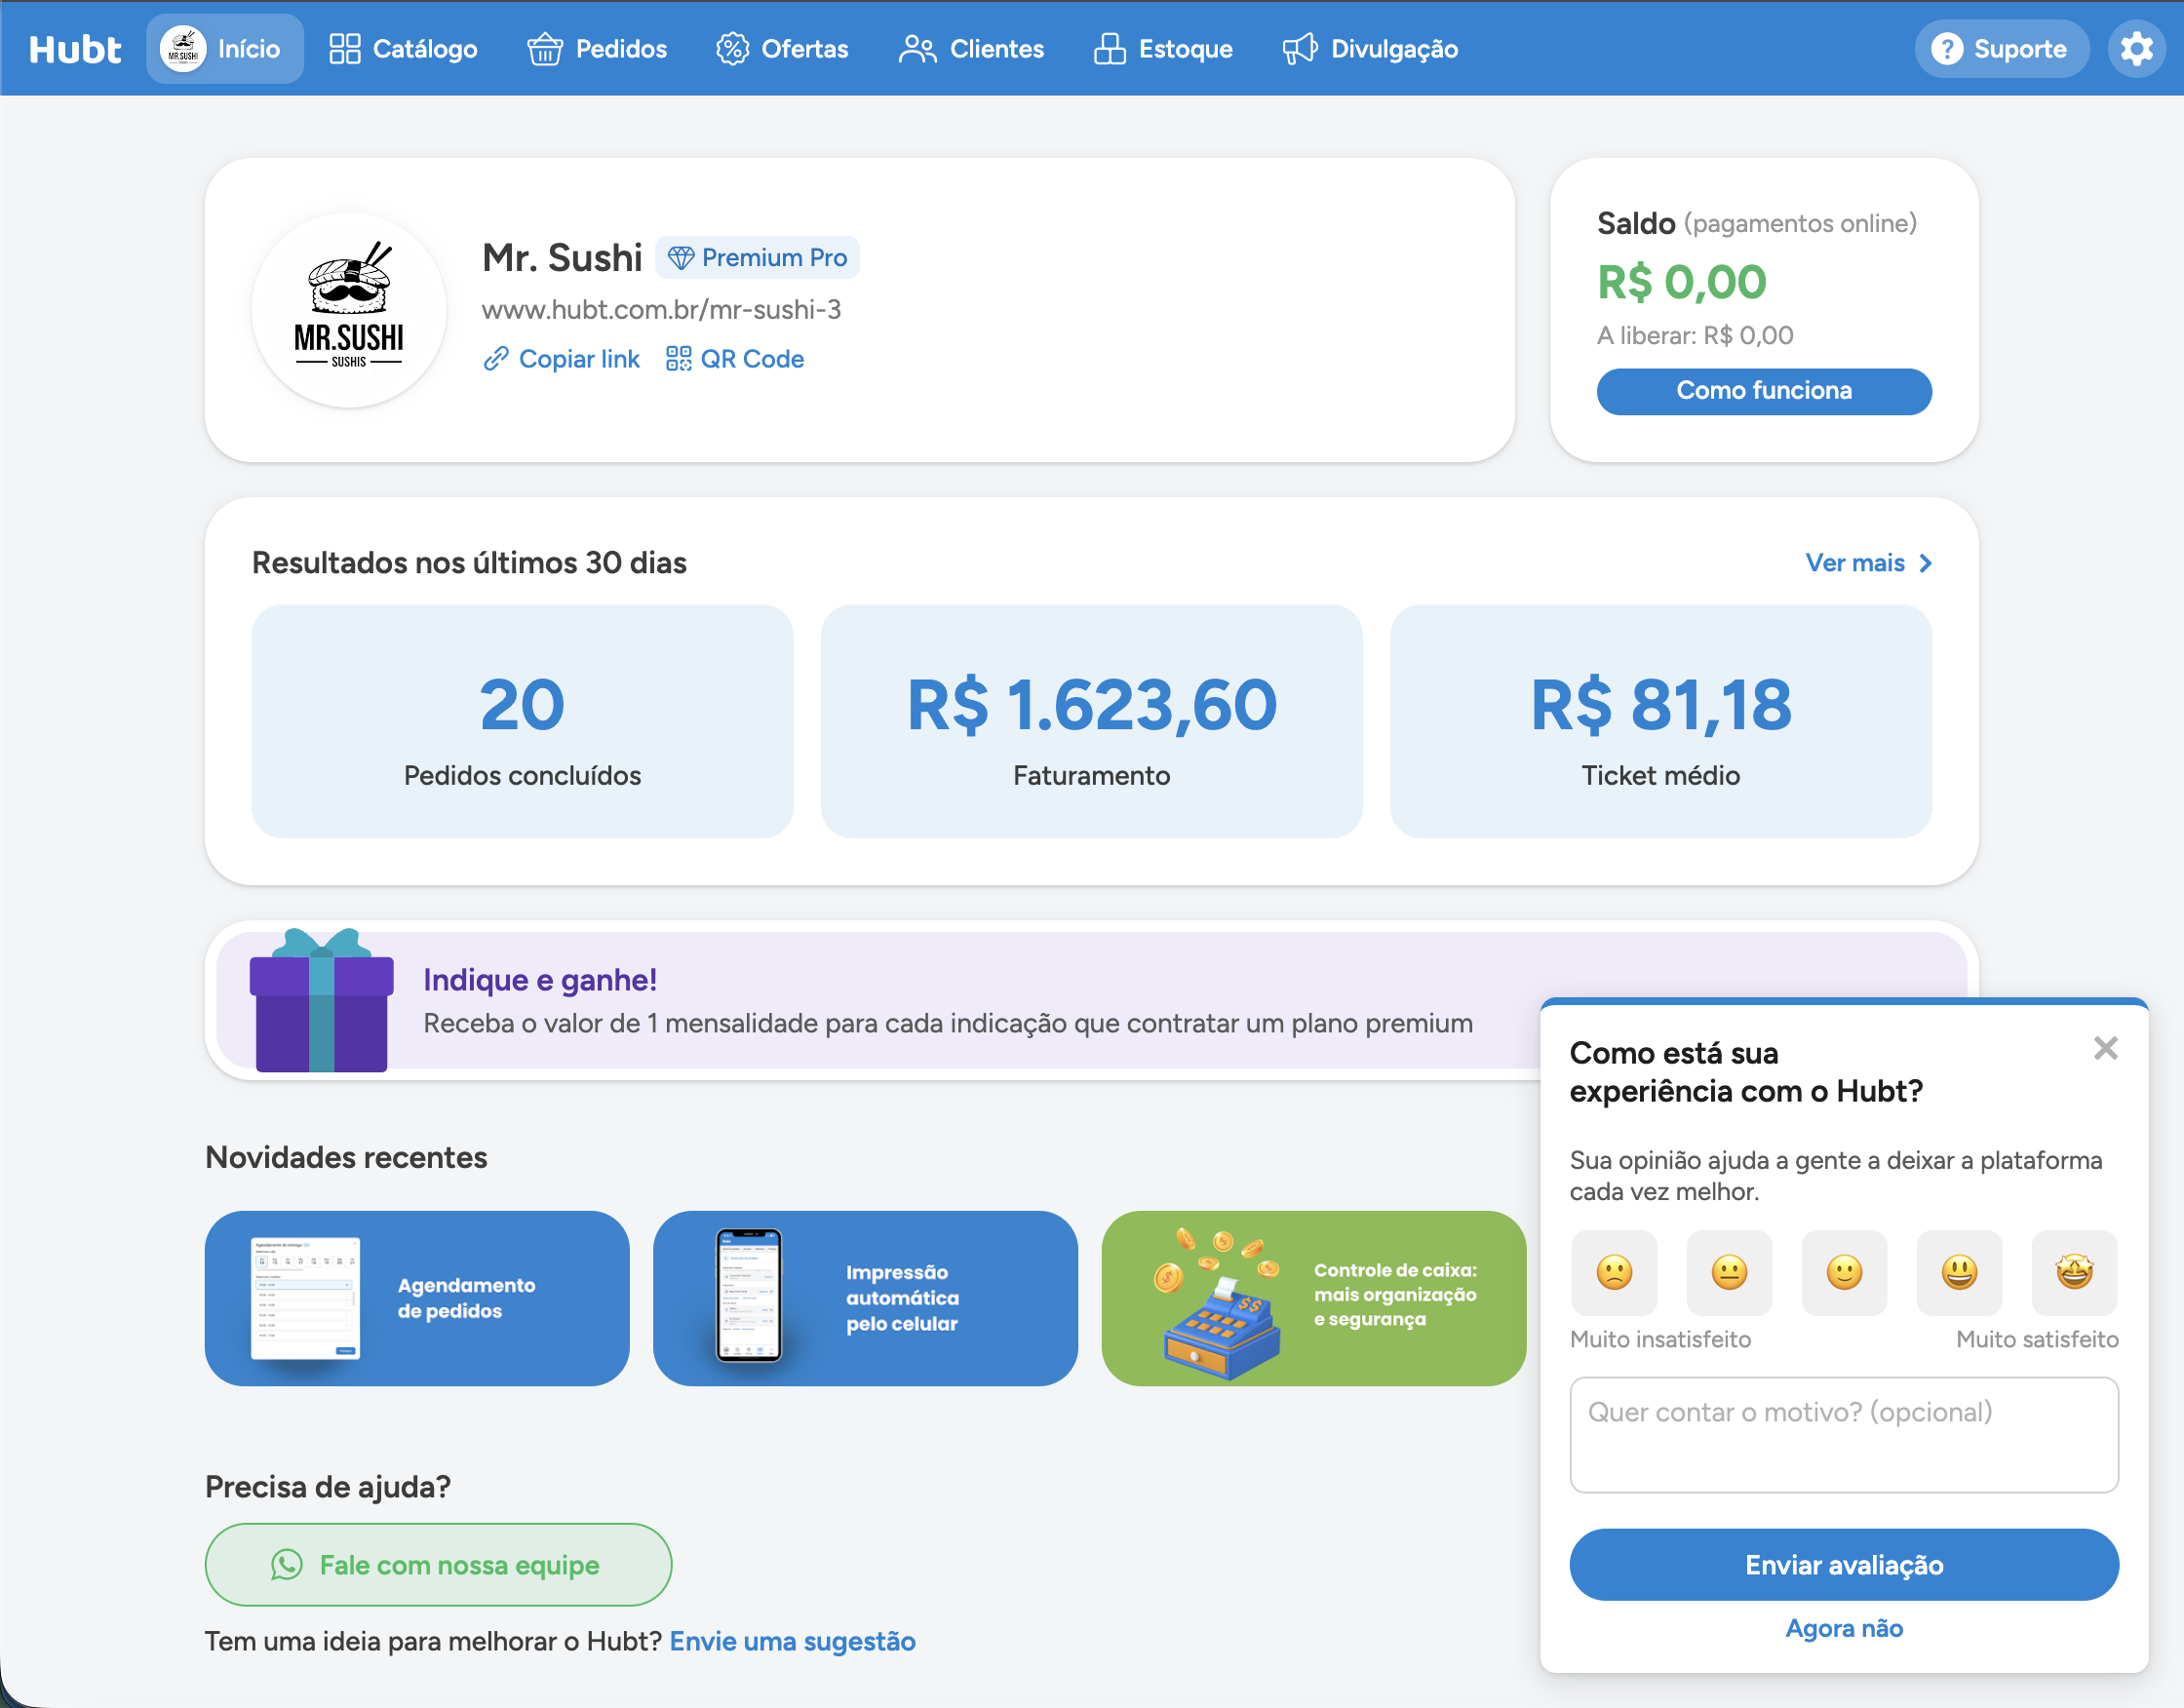Open Divulgação menu

1371,49
